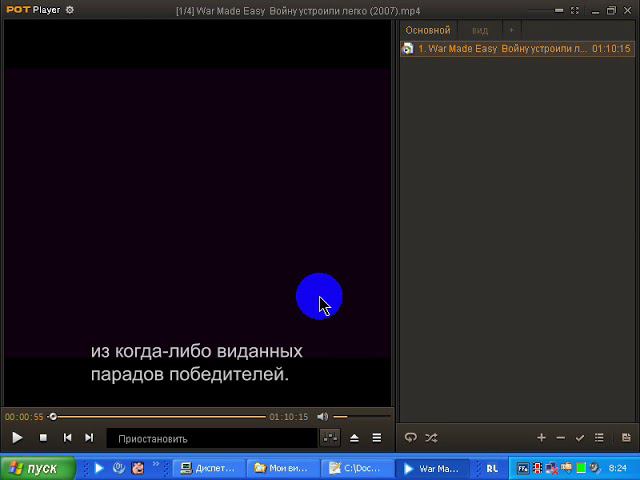
Task: Click the second quick launch icon
Action: click(118, 468)
